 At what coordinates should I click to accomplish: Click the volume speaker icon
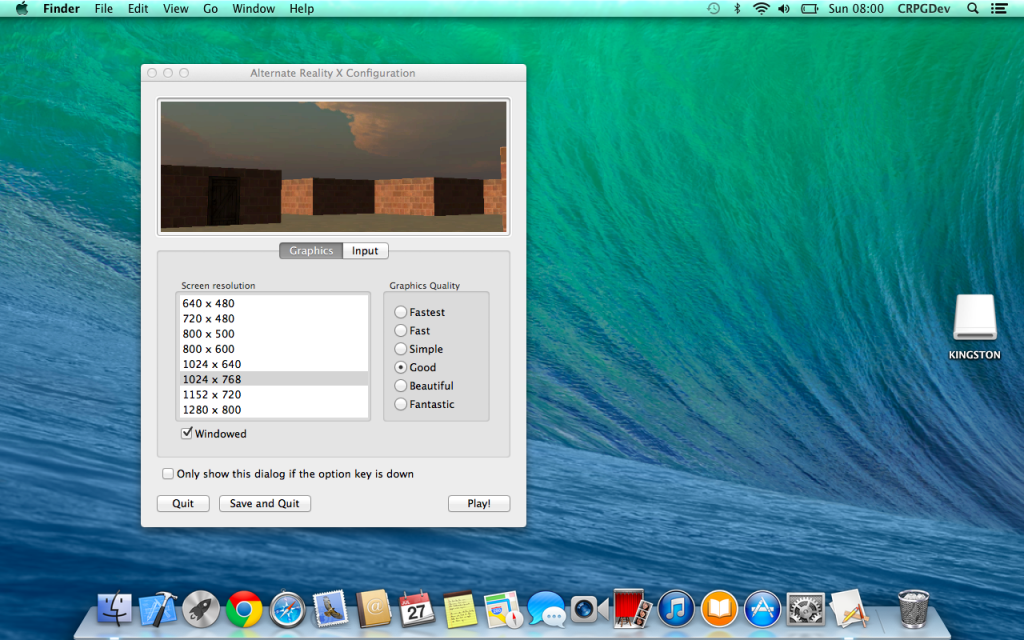point(784,8)
